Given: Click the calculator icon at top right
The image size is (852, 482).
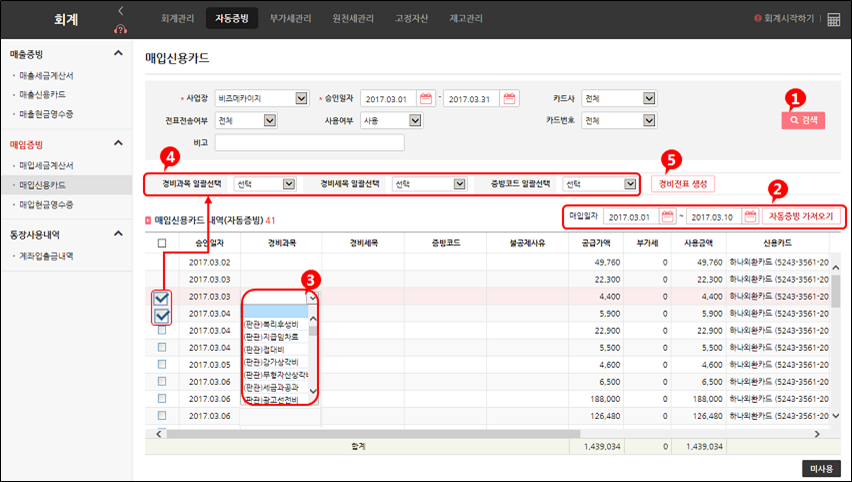Looking at the screenshot, I should (833, 19).
